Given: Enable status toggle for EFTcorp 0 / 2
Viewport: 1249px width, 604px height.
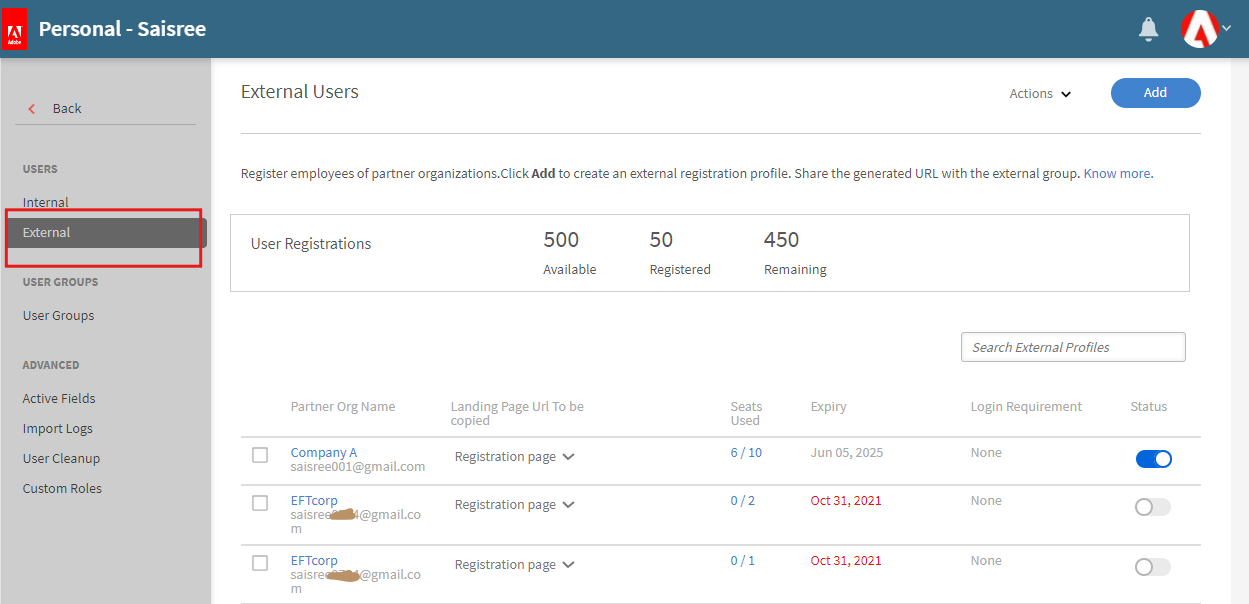Looking at the screenshot, I should (x=1152, y=507).
